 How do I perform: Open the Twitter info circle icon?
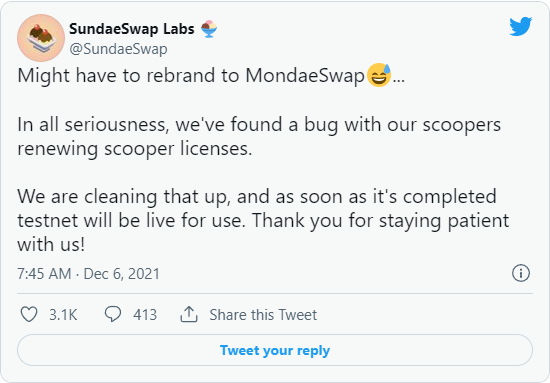click(521, 273)
